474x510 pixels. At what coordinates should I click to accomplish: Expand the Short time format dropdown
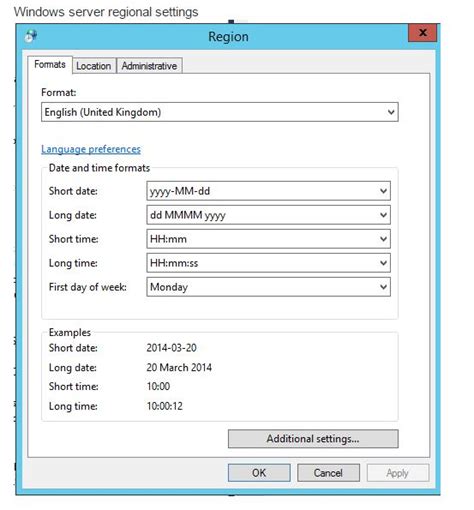[268, 239]
